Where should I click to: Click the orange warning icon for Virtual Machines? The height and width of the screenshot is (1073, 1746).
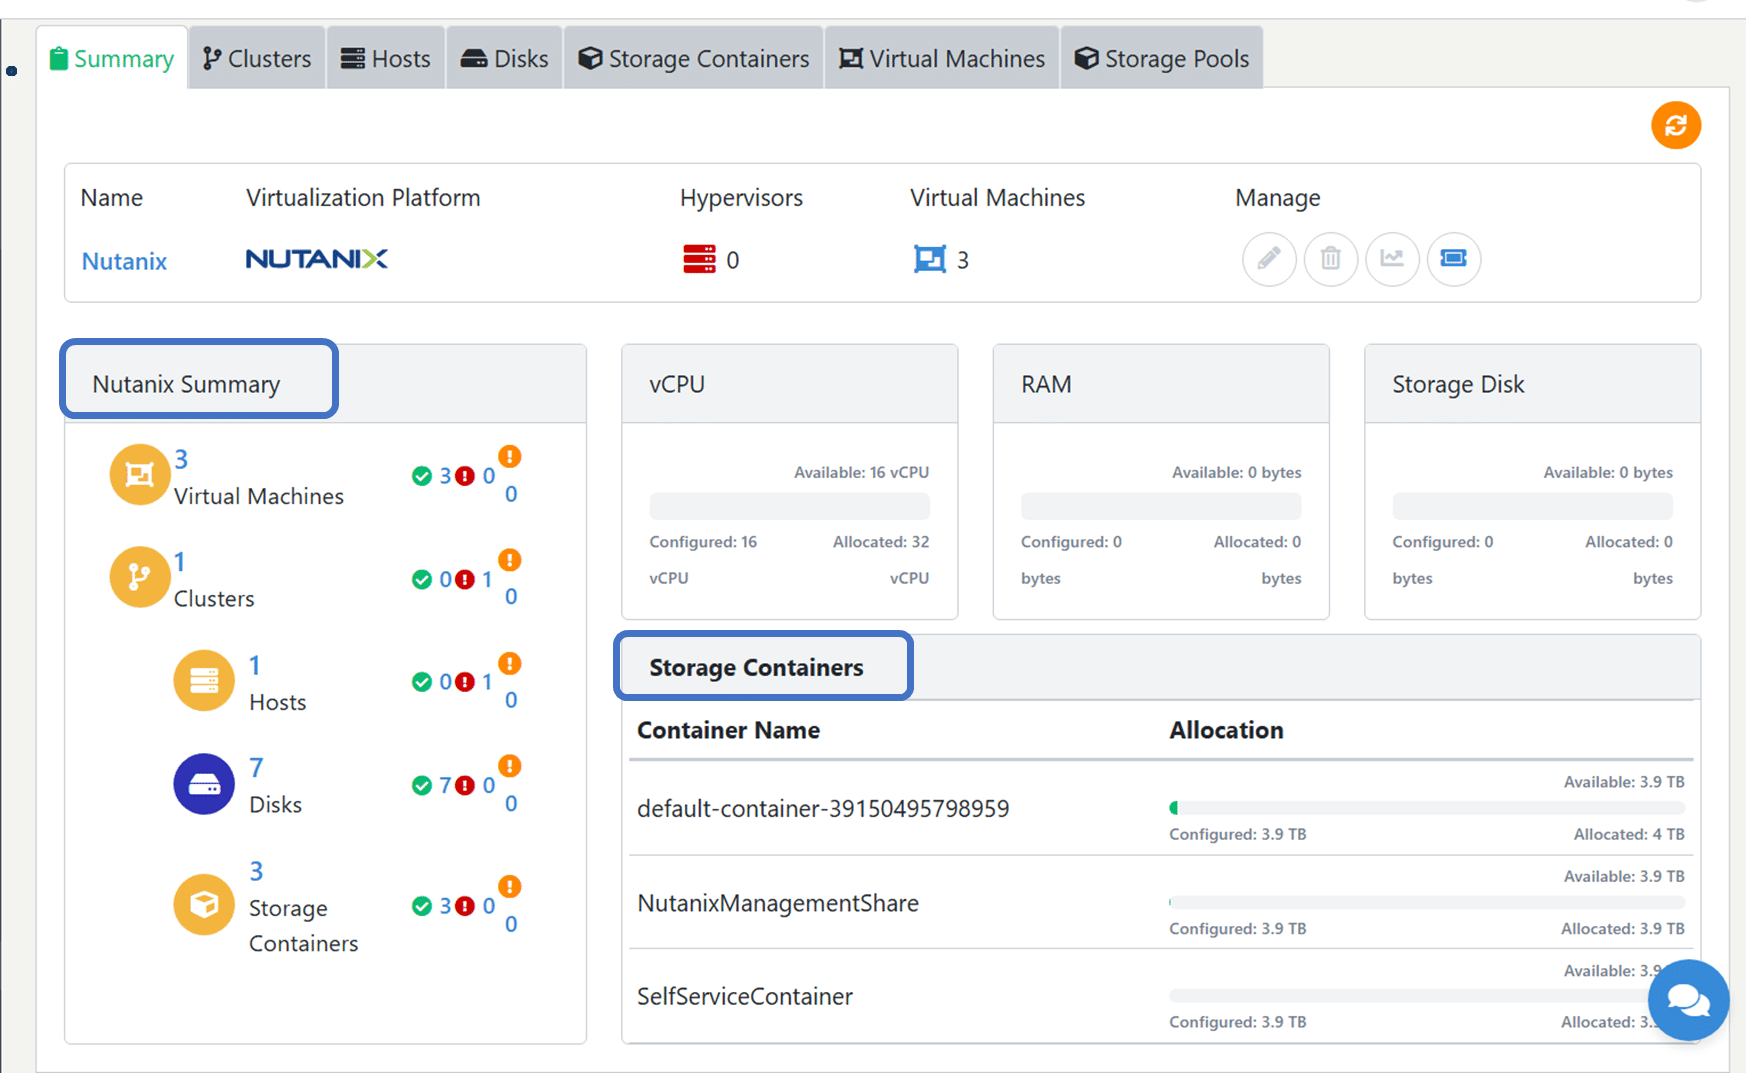click(510, 457)
